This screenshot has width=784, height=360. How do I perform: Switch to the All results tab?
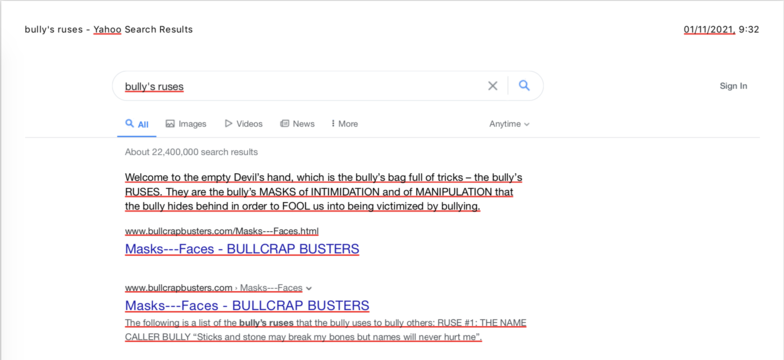coord(136,124)
